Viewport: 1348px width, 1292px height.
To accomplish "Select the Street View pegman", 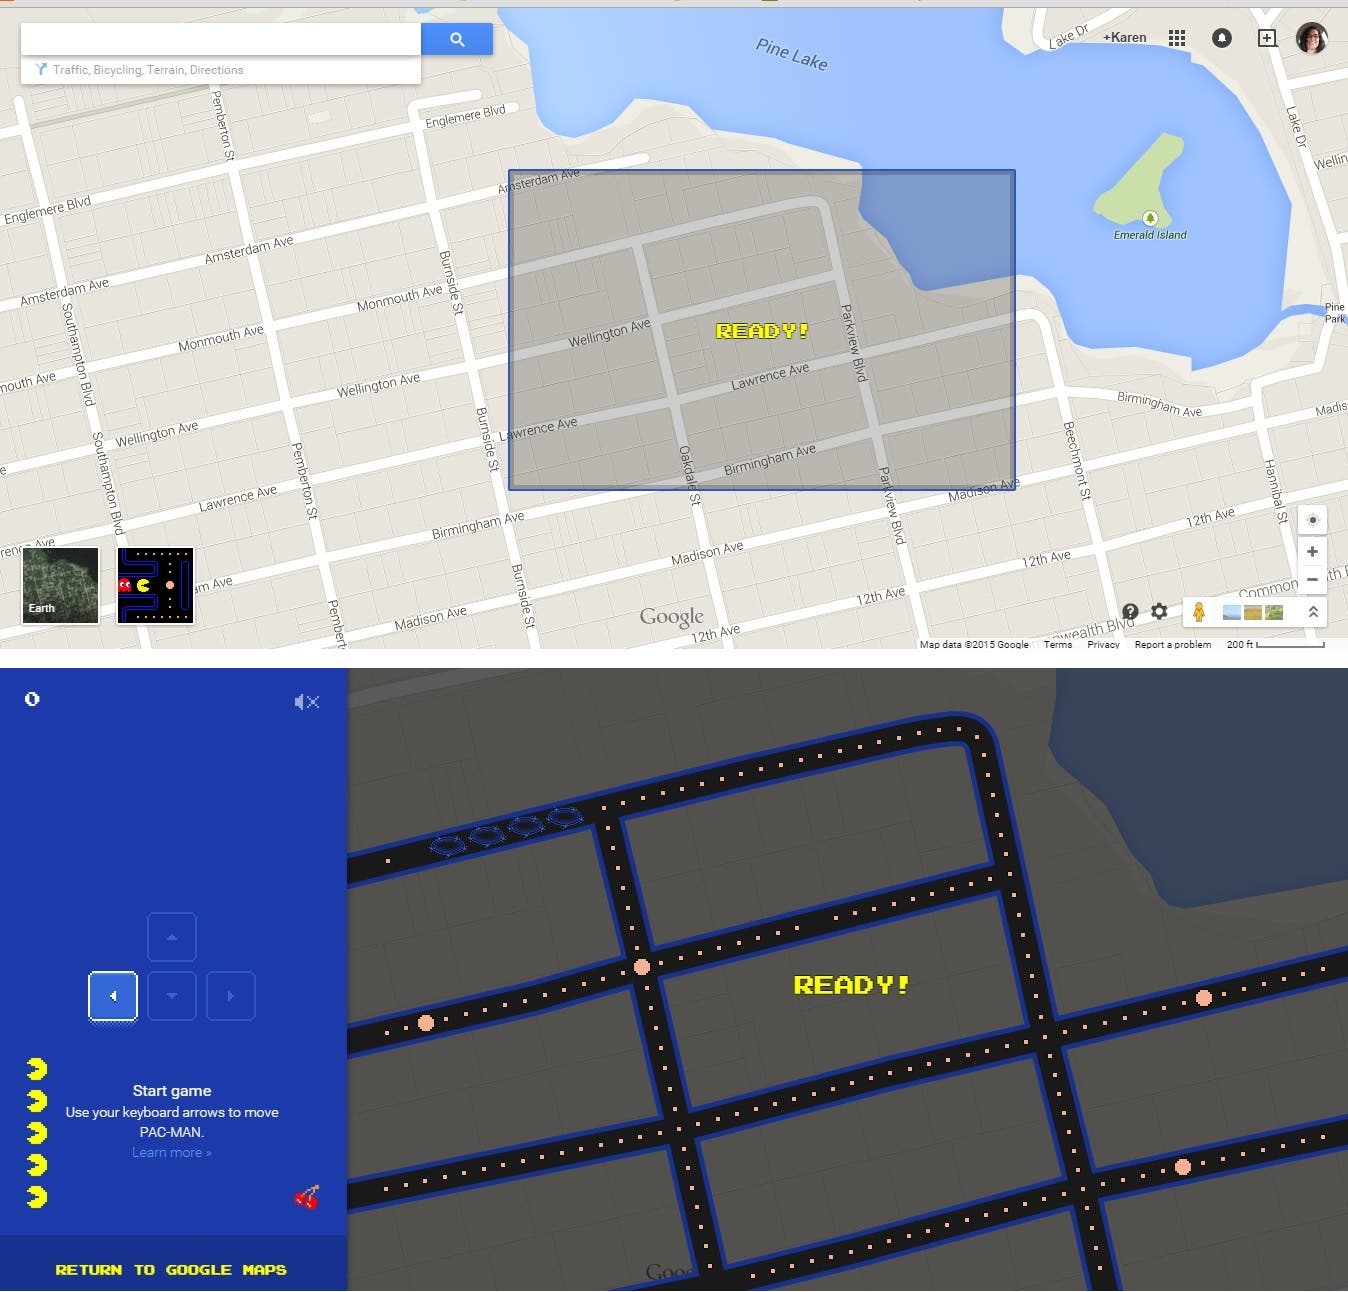I will click(1199, 611).
